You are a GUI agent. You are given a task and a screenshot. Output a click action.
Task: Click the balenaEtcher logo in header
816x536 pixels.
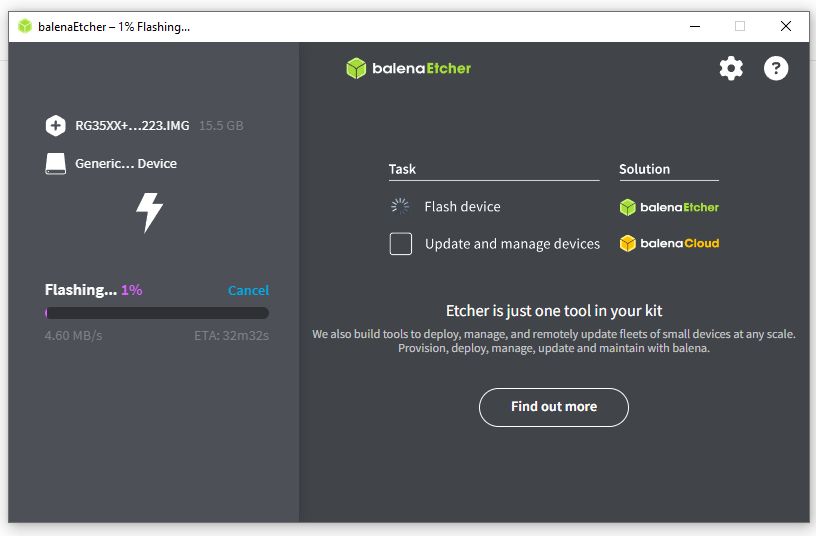(409, 69)
